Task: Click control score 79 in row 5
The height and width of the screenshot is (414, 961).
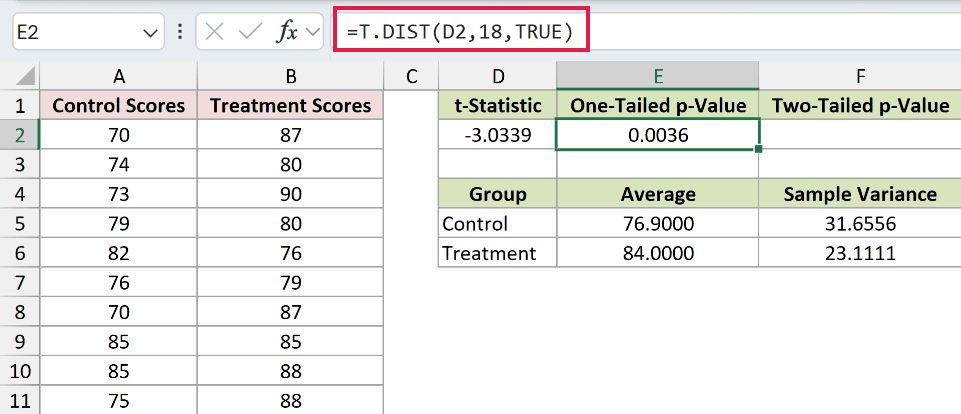Action: [x=119, y=223]
